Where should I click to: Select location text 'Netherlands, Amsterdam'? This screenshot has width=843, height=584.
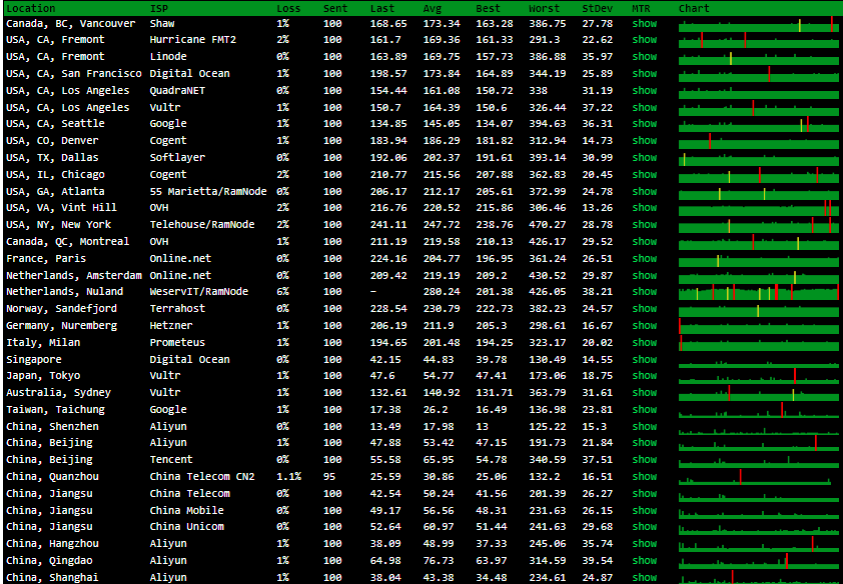pyautogui.click(x=74, y=276)
